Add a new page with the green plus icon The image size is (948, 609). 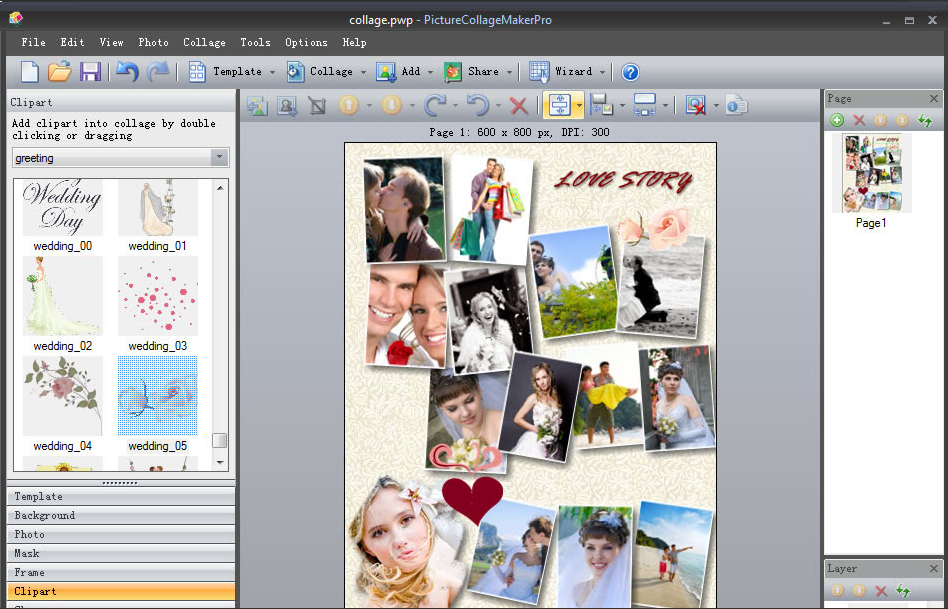point(837,120)
